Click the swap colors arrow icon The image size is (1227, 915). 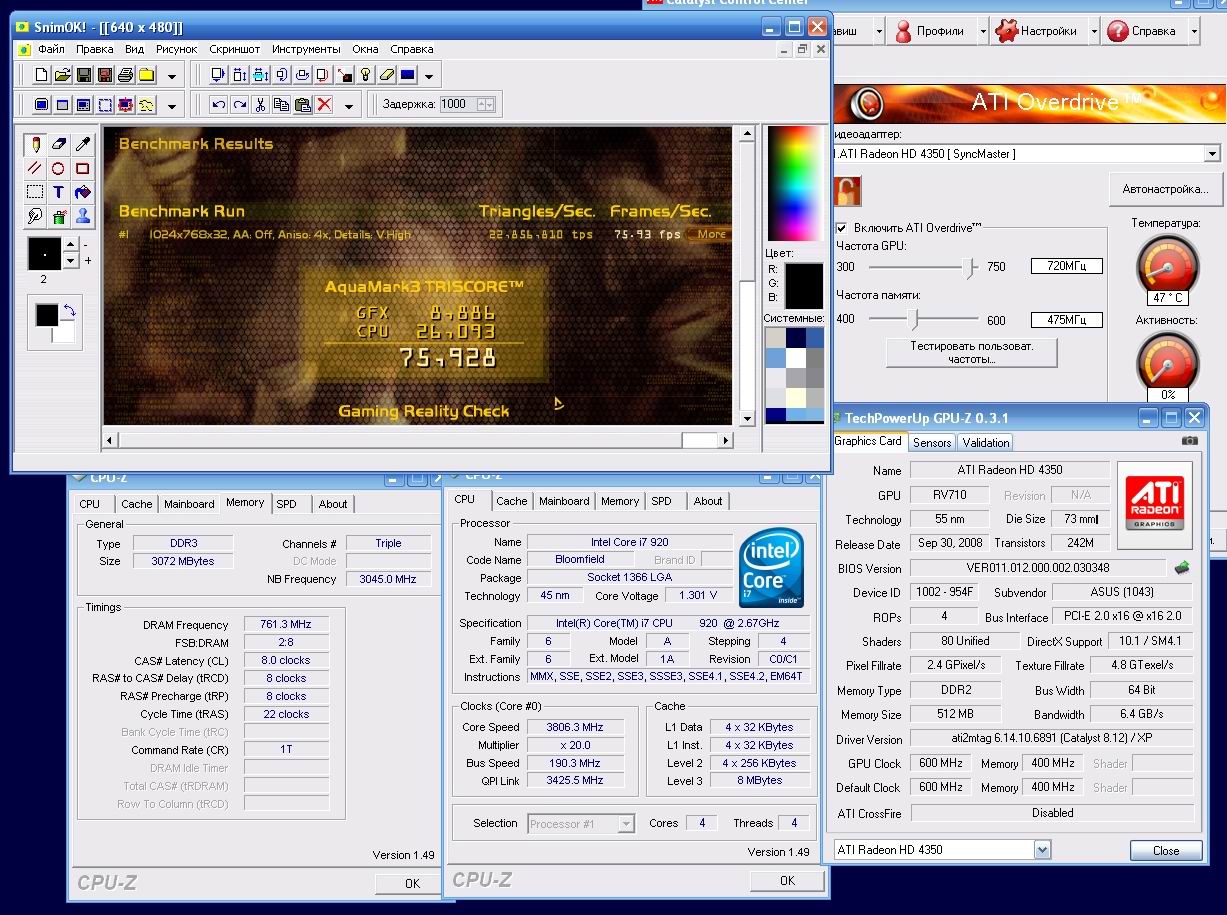pyautogui.click(x=68, y=312)
